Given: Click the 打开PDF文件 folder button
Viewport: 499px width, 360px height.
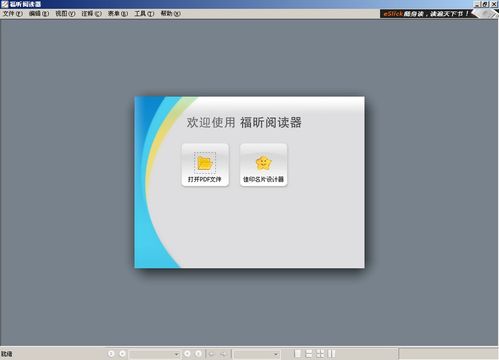Looking at the screenshot, I should 205,165.
